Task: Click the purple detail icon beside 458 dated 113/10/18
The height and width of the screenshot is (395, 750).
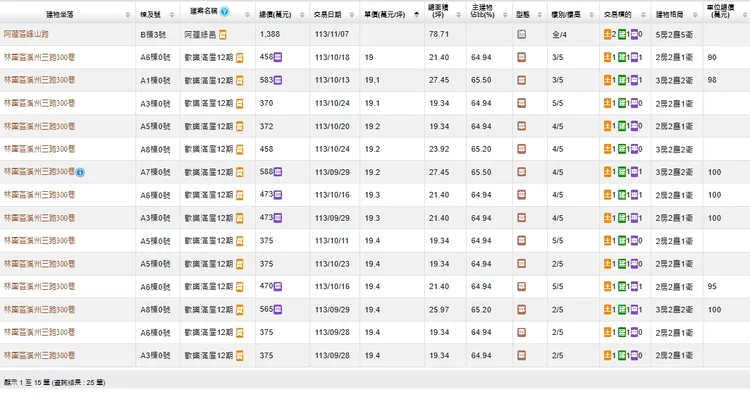Action: pos(278,57)
